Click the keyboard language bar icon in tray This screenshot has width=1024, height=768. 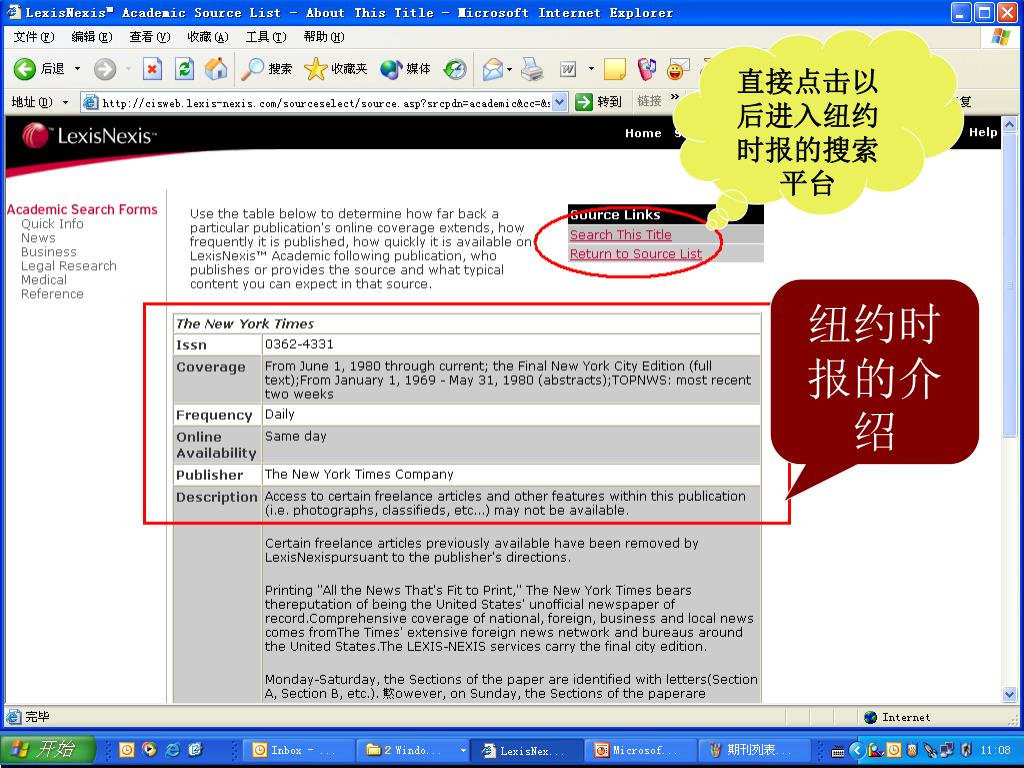click(838, 751)
